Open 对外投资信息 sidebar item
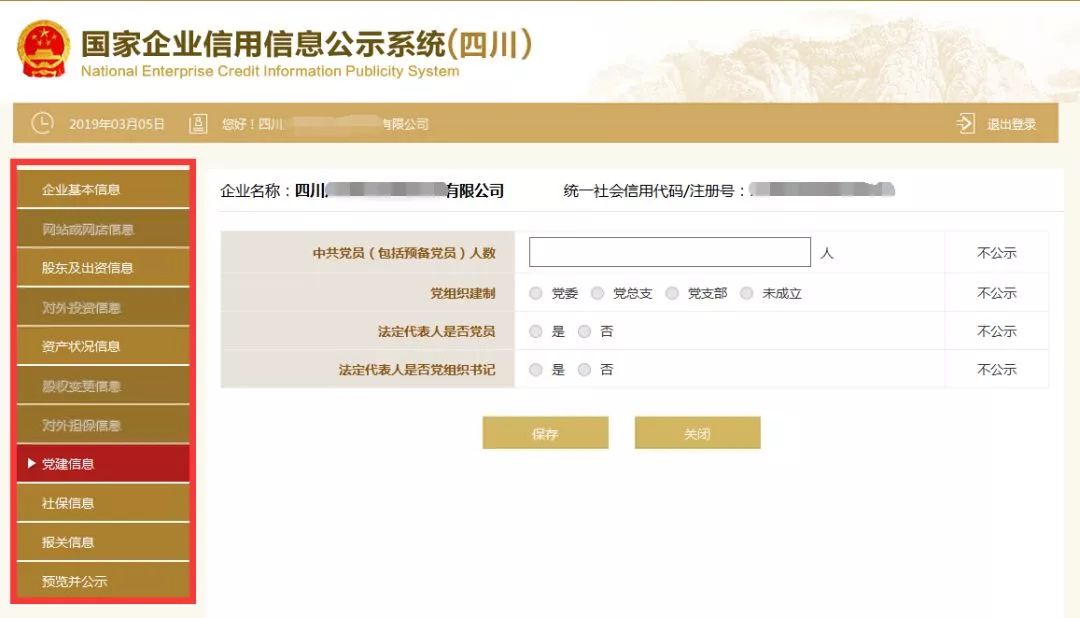This screenshot has height=618, width=1080. click(103, 307)
